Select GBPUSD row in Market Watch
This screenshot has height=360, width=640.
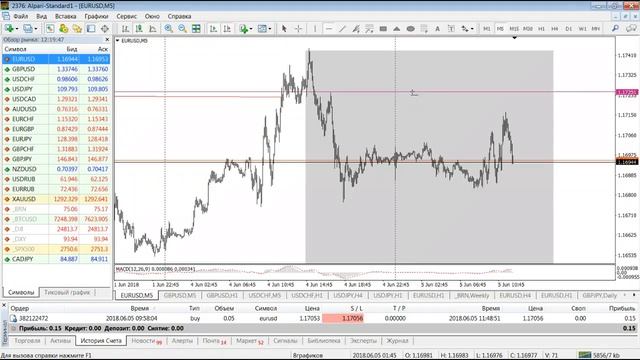click(x=56, y=69)
